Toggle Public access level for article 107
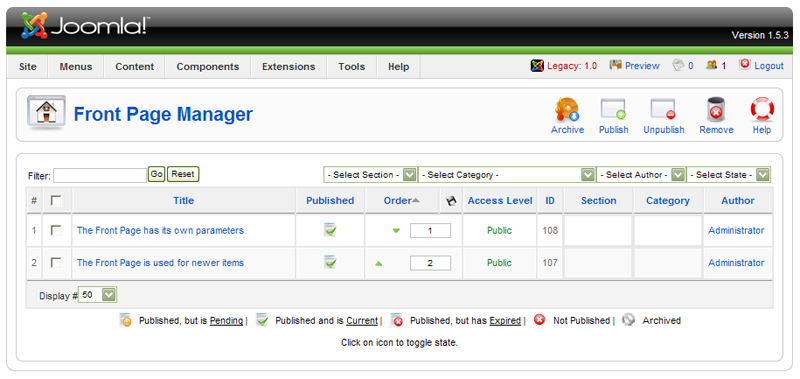This screenshot has height=379, width=800. click(x=499, y=263)
